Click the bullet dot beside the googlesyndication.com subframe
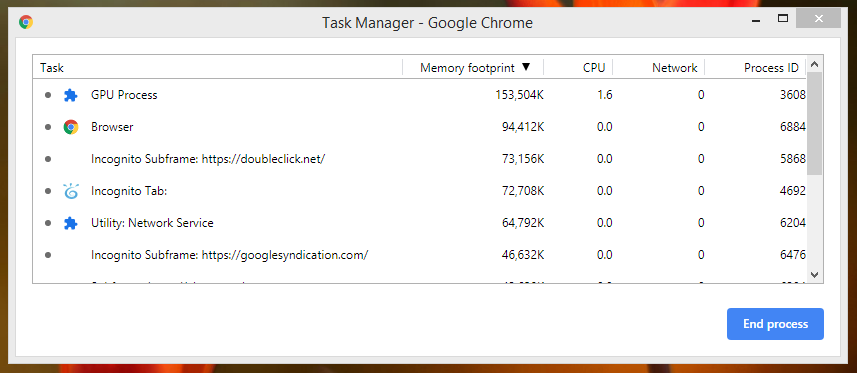The image size is (857, 373). click(48, 255)
